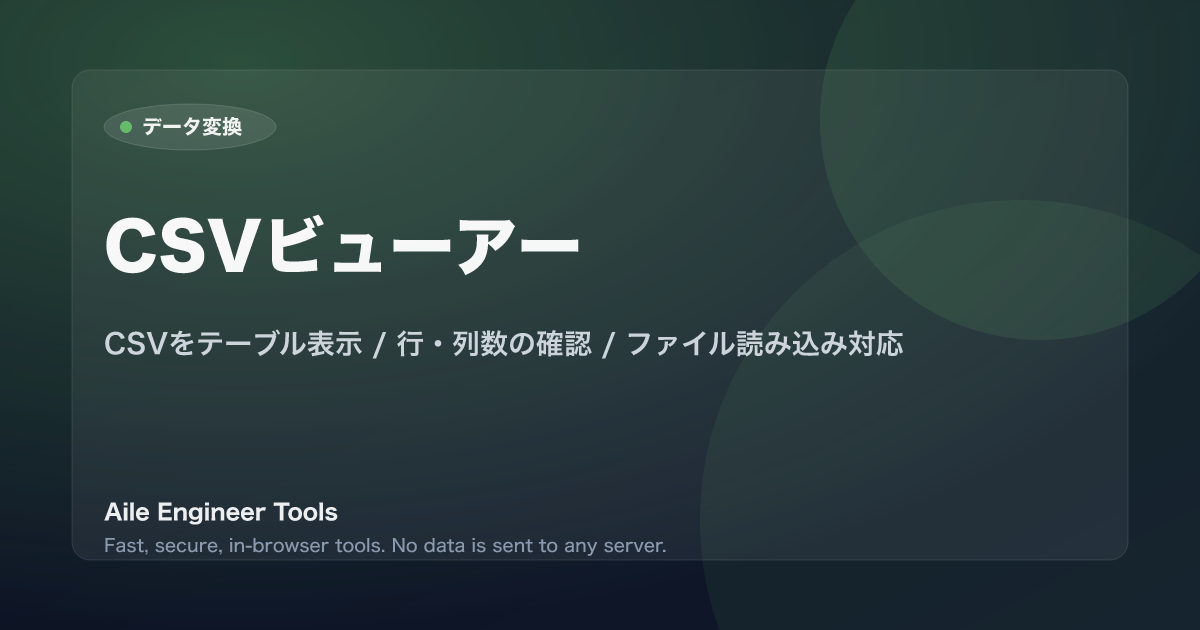
Task: Select the CSVビューアー title heading
Action: click(342, 246)
